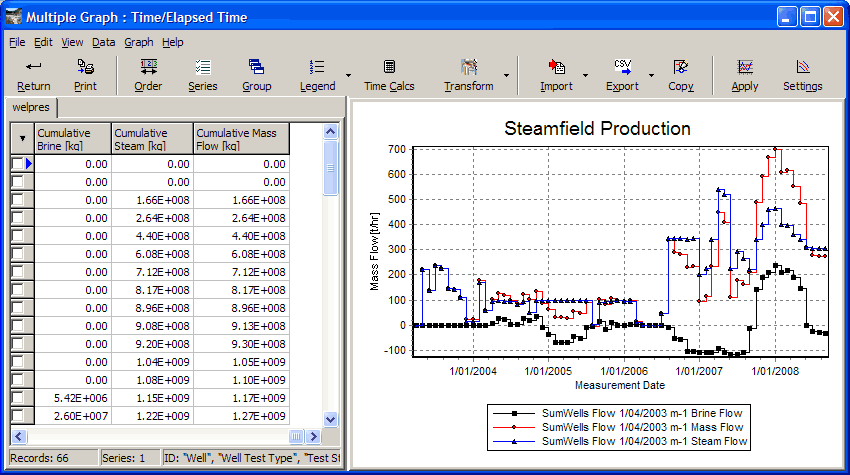Click the horizontal scroll left arrow

tap(18, 436)
